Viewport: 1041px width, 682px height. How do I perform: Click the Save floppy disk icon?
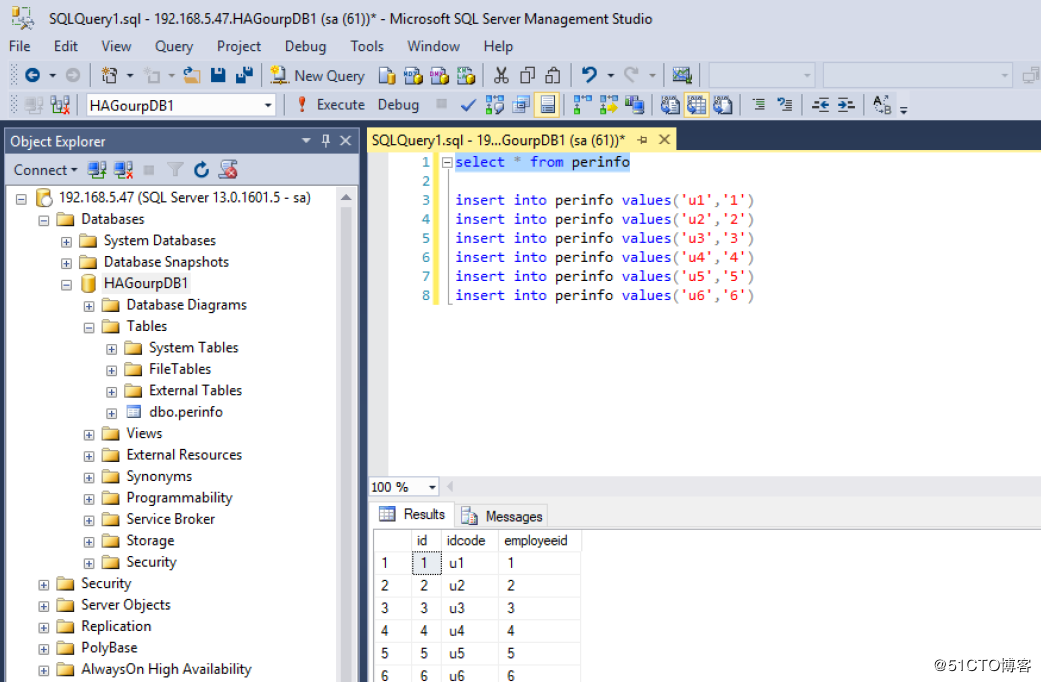tap(218, 76)
